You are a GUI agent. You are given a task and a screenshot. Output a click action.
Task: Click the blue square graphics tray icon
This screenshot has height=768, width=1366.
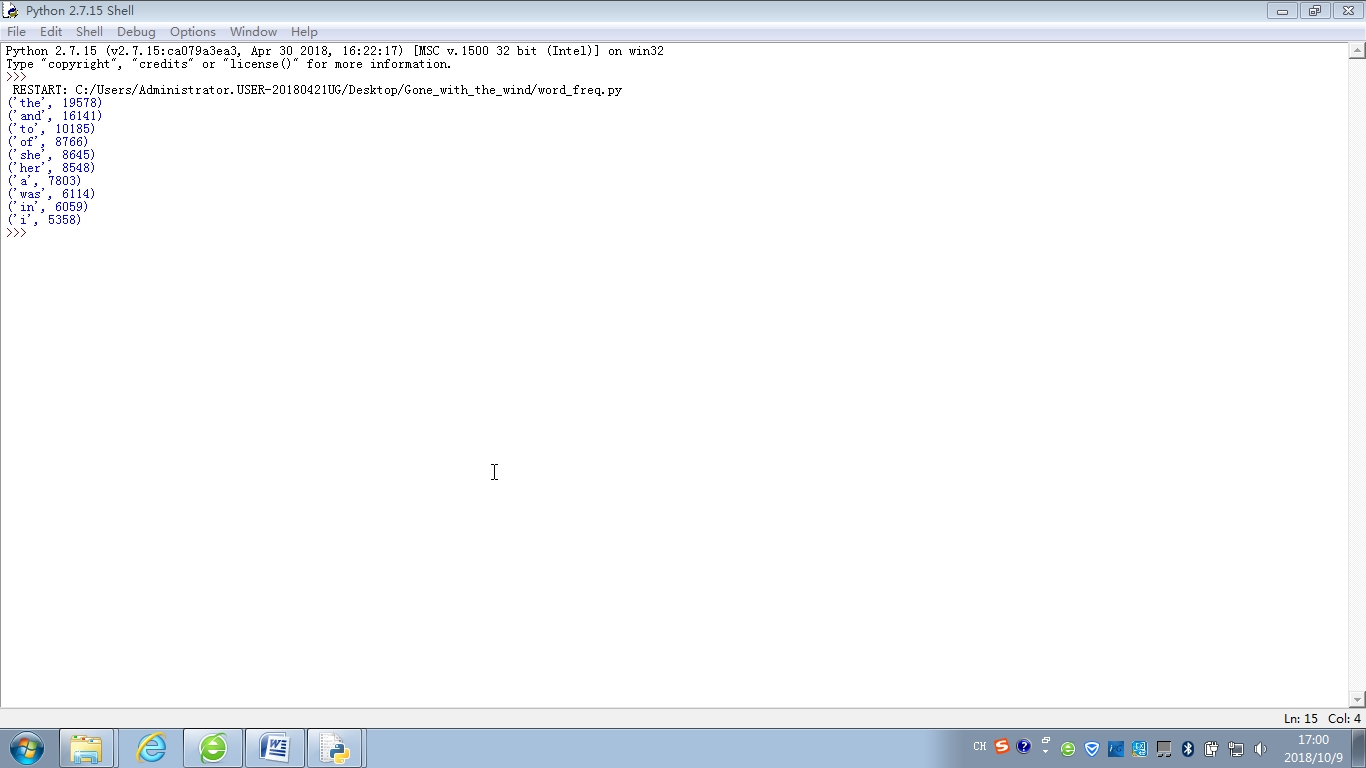tap(1116, 749)
